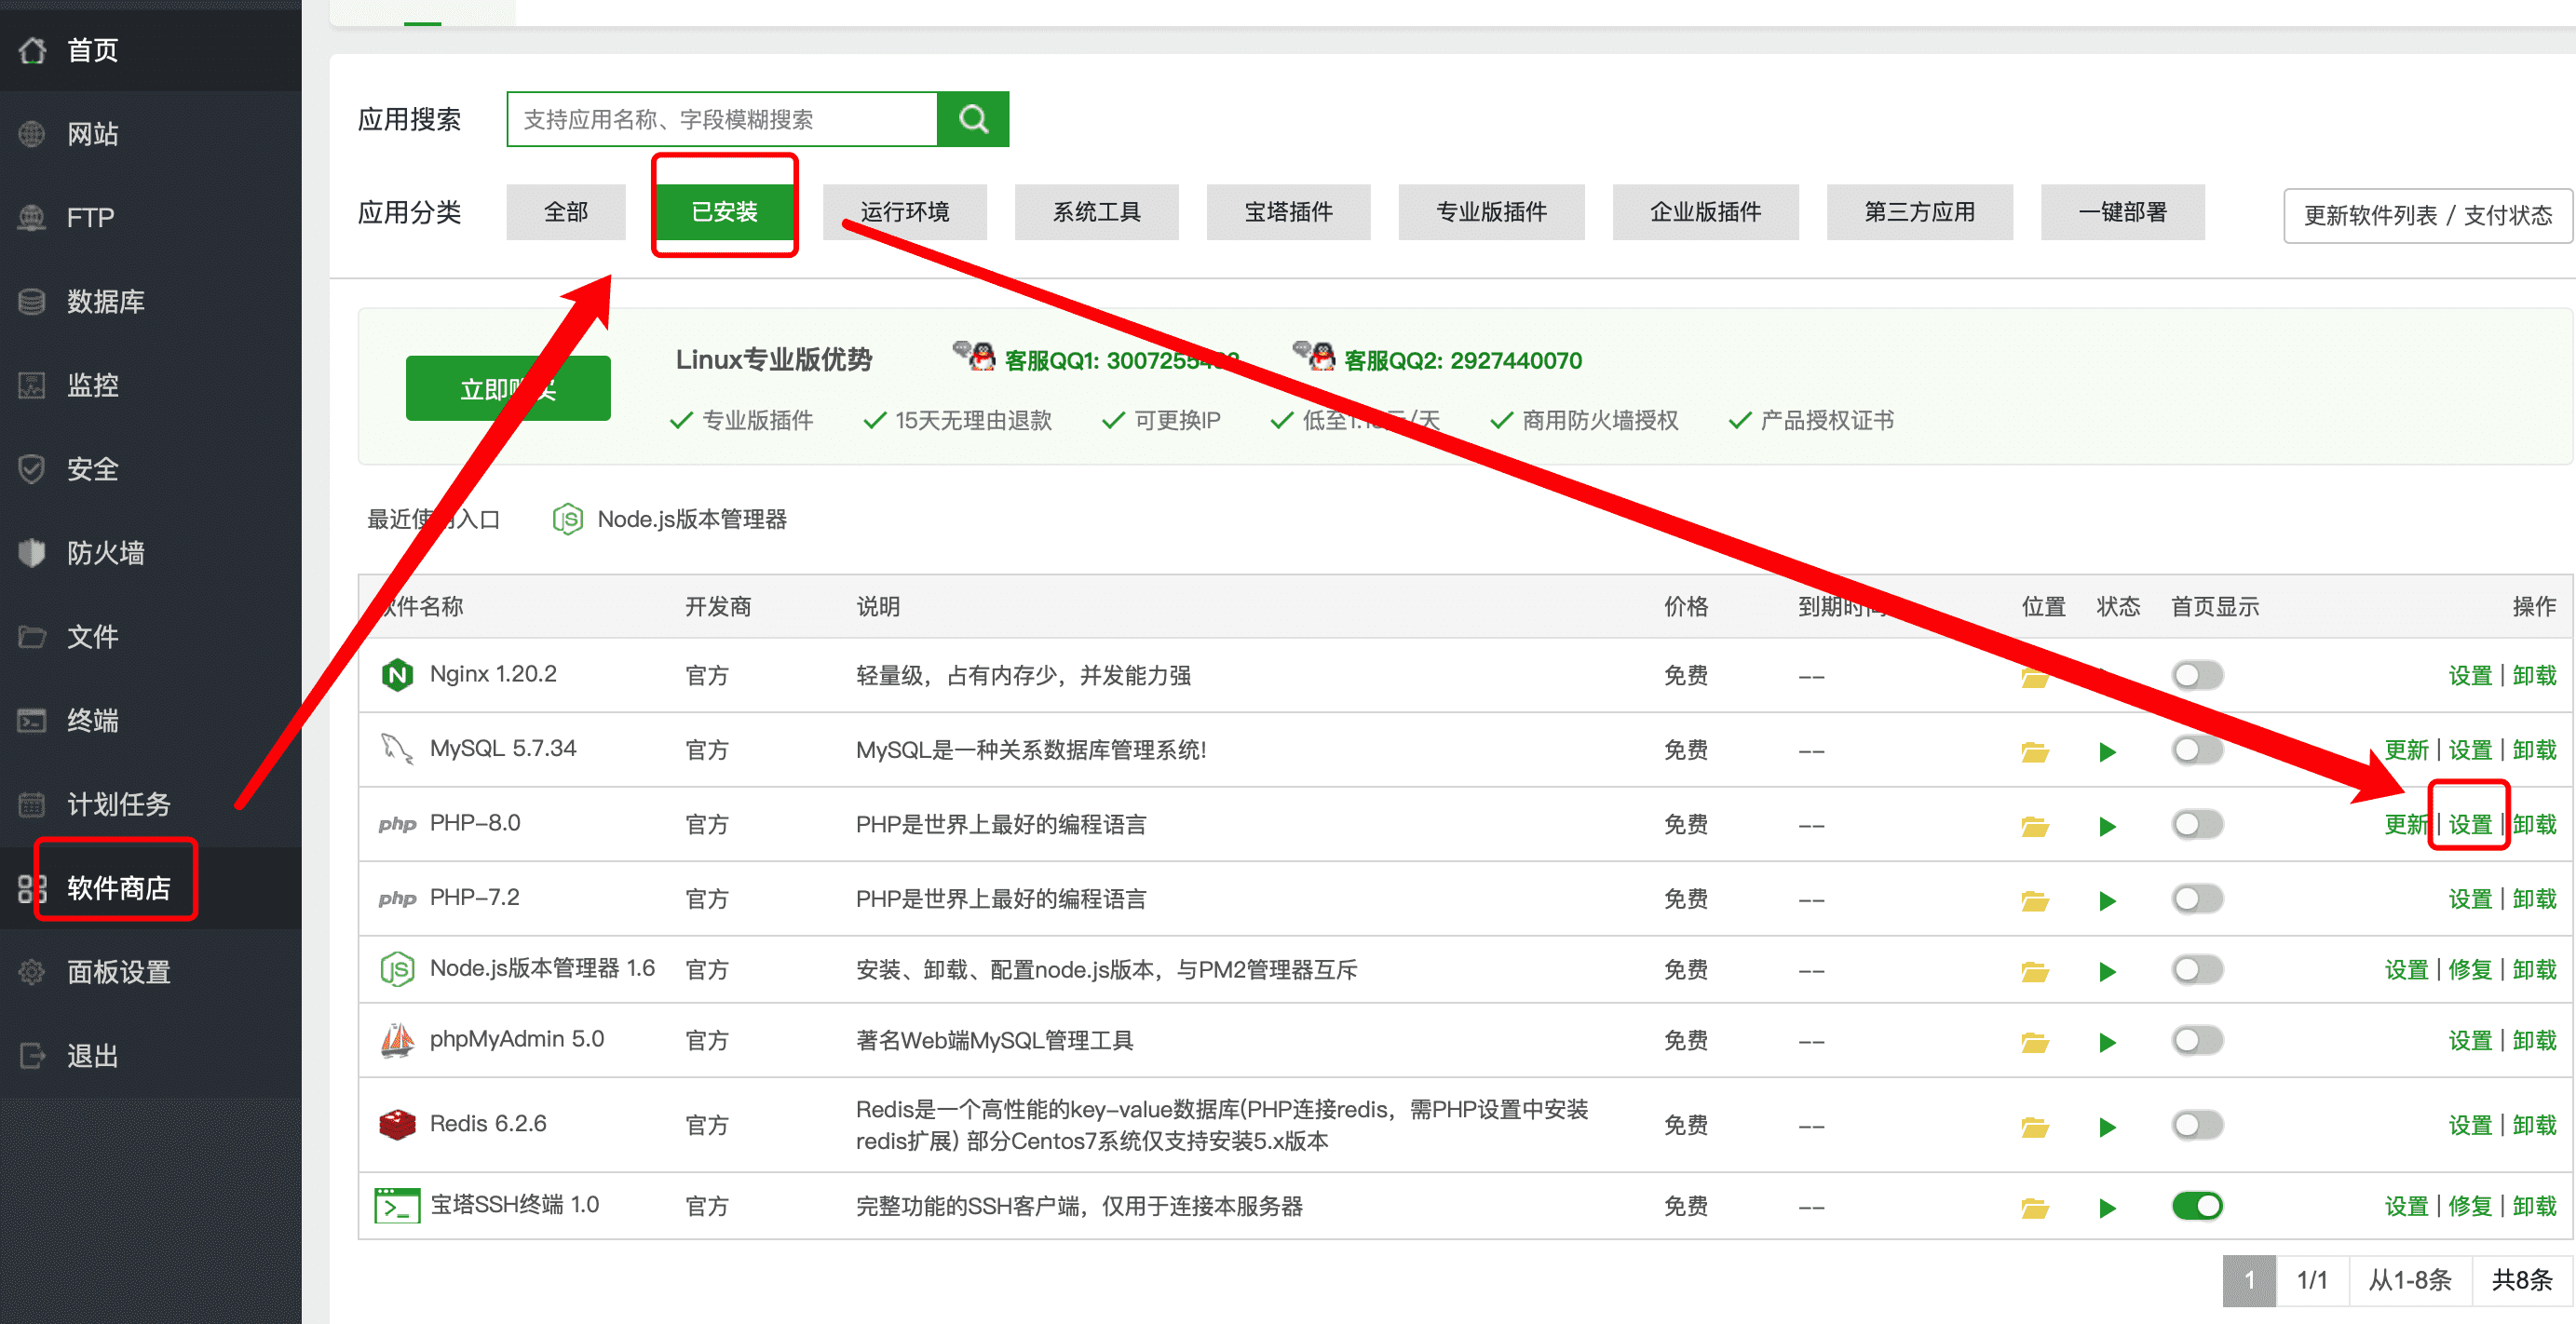The width and height of the screenshot is (2576, 1324).
Task: Go to the FTP sidebar section
Action: point(150,217)
